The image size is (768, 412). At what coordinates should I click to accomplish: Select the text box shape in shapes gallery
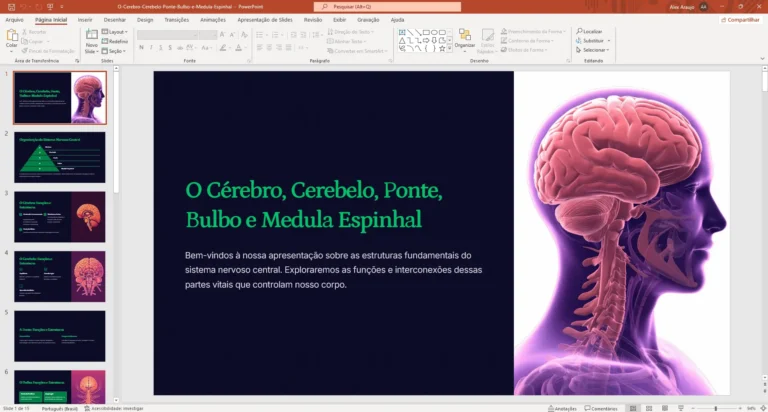coord(402,32)
